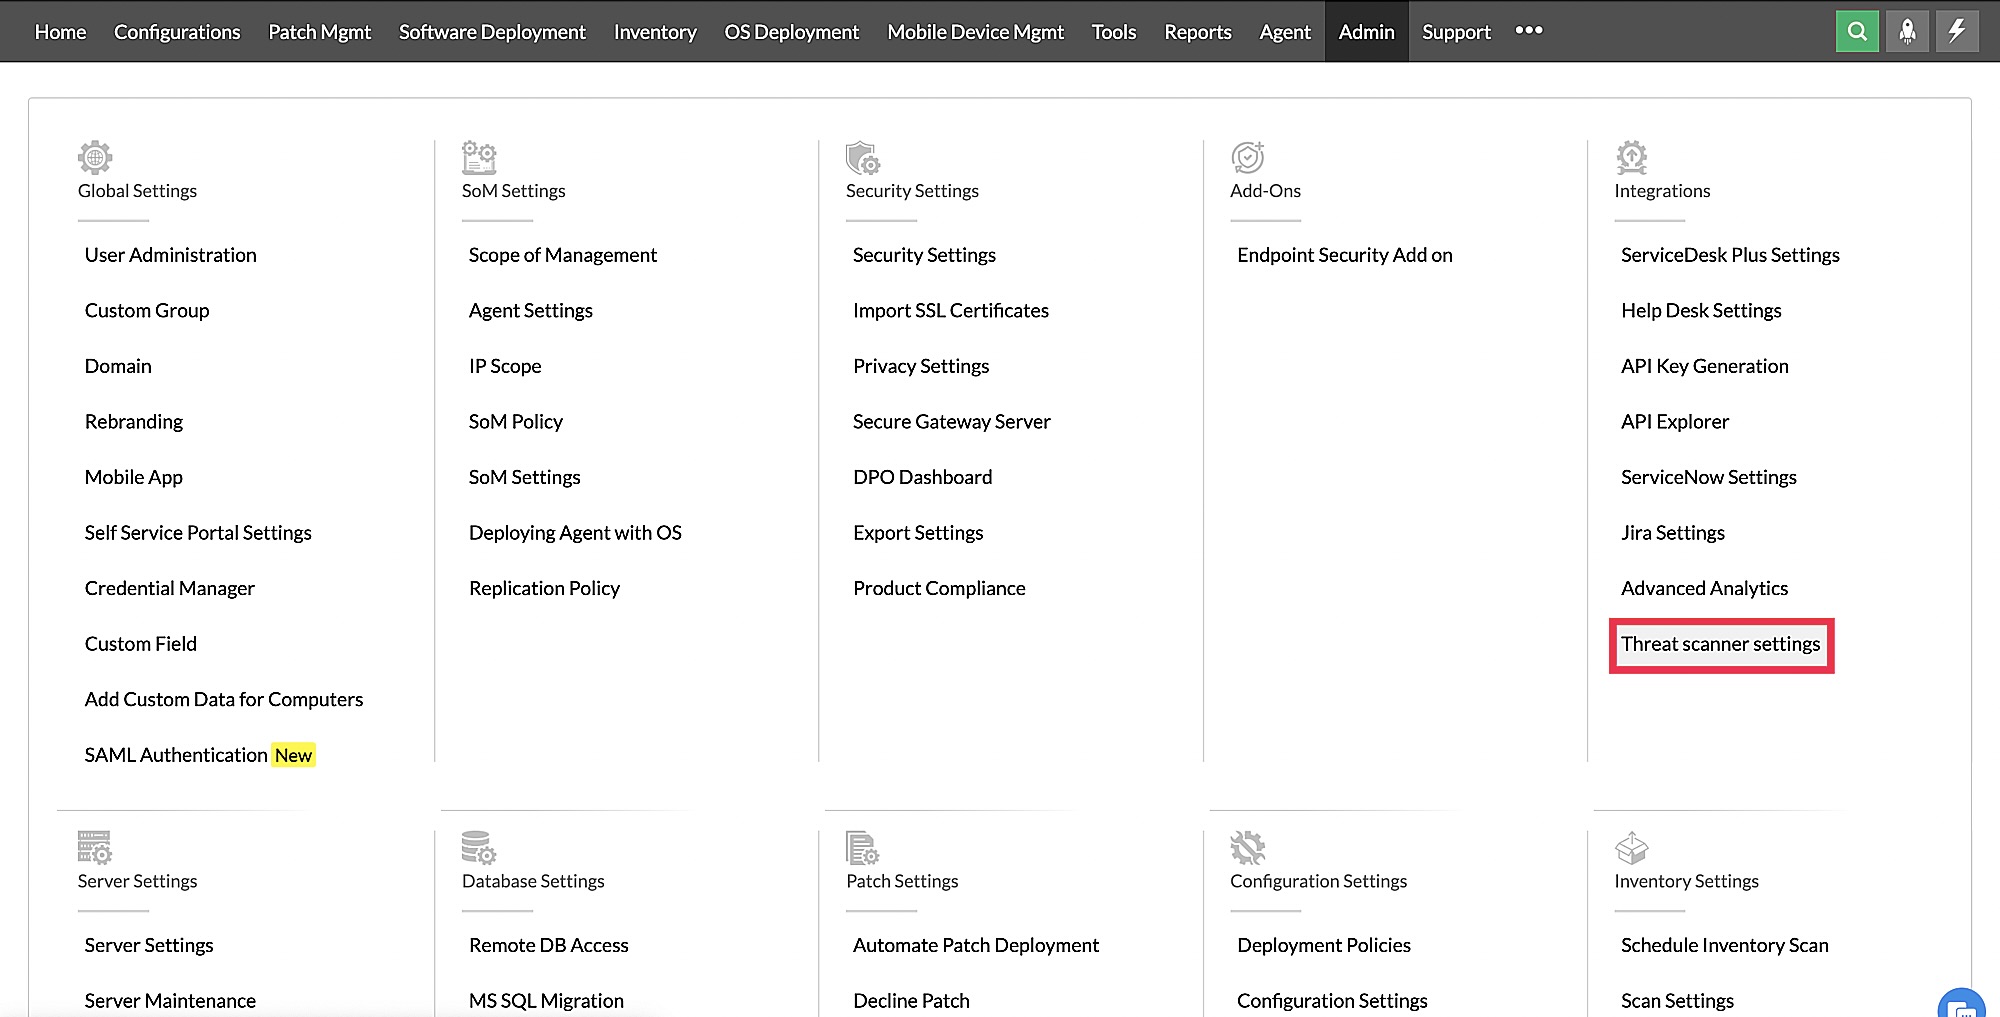Switch to the Inventory tab

(655, 32)
